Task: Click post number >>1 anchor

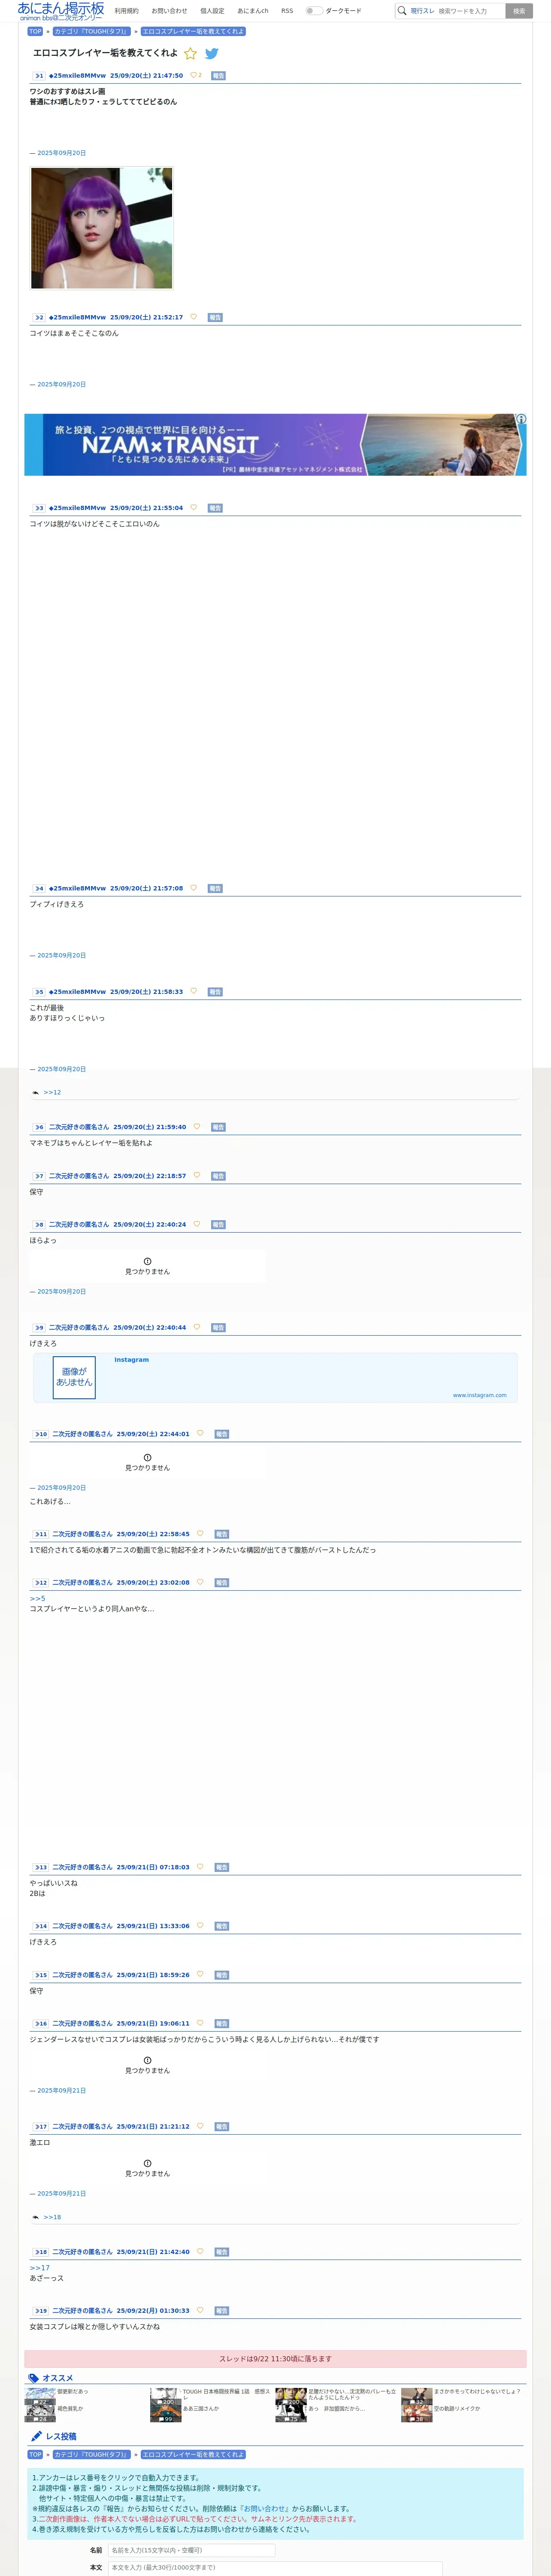Action: [x=39, y=76]
